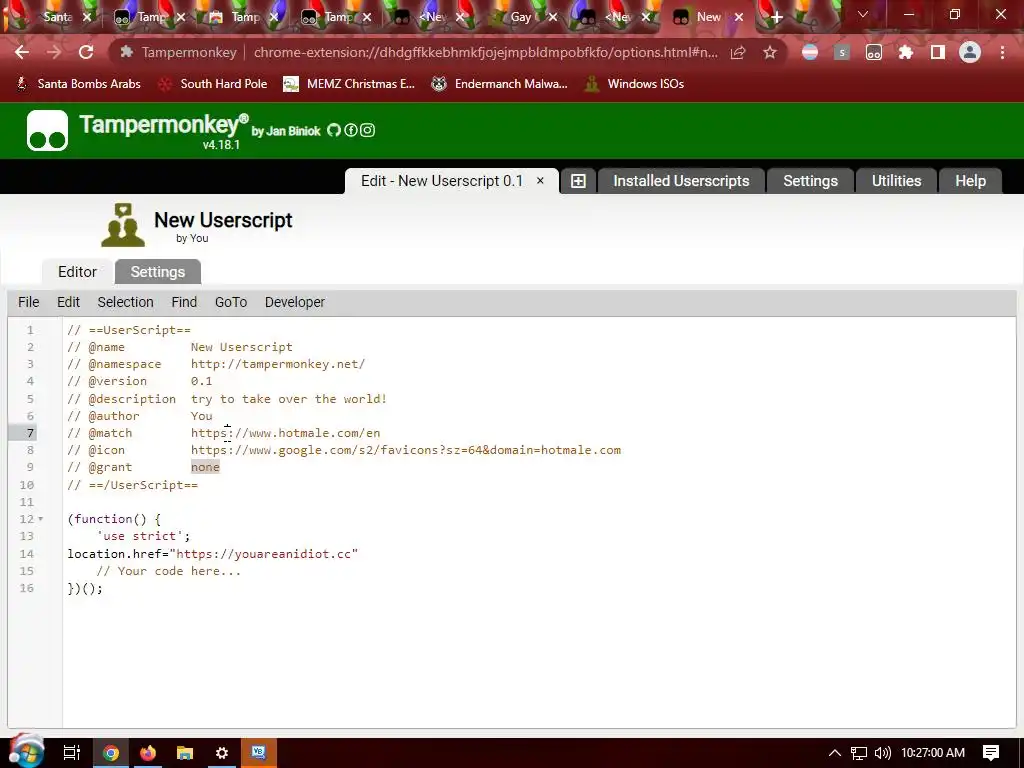1024x768 pixels.
Task: Click the @icon favicon URL line
Action: [x=406, y=450]
